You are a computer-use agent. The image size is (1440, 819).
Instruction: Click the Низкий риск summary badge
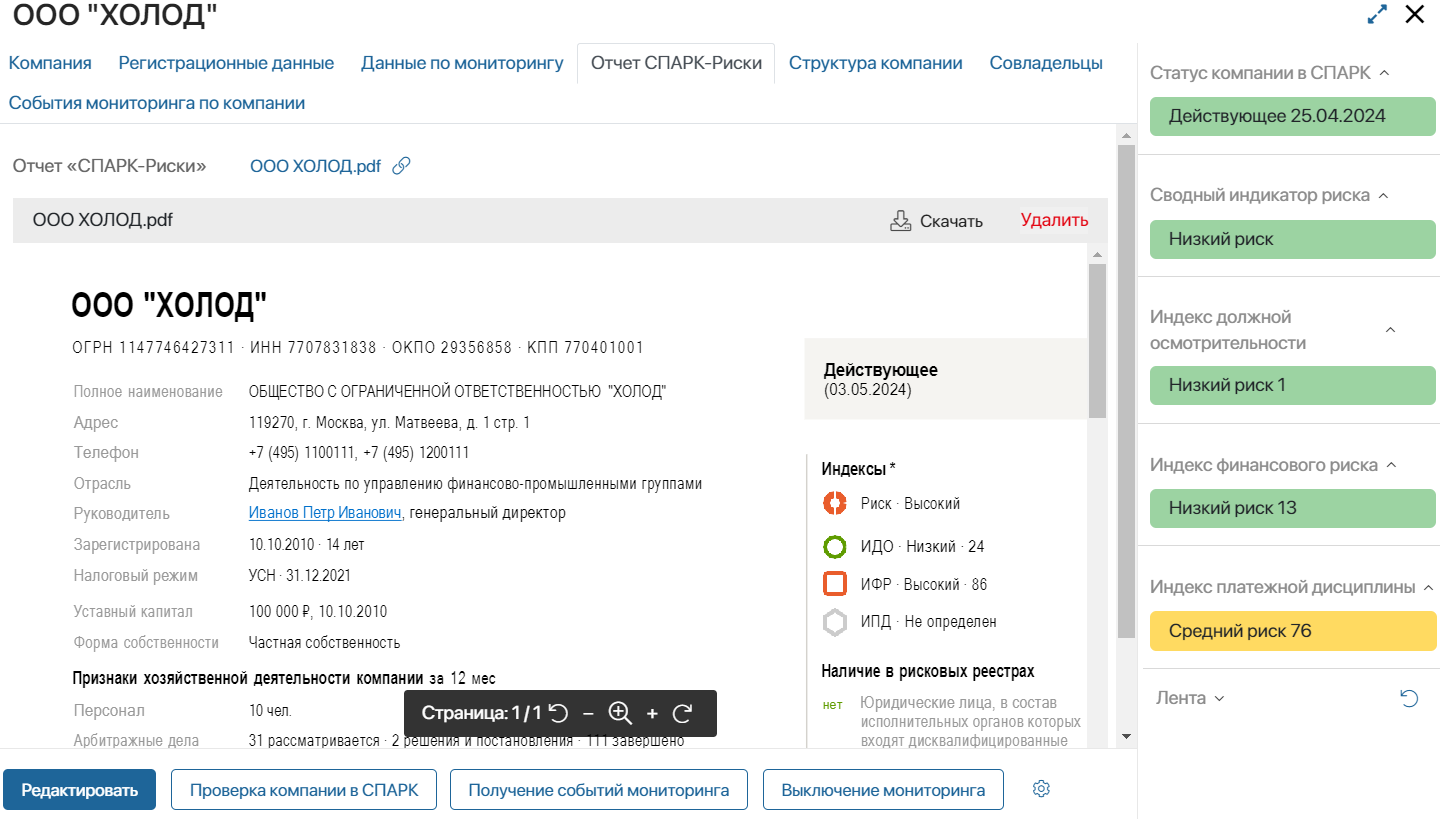click(1293, 239)
